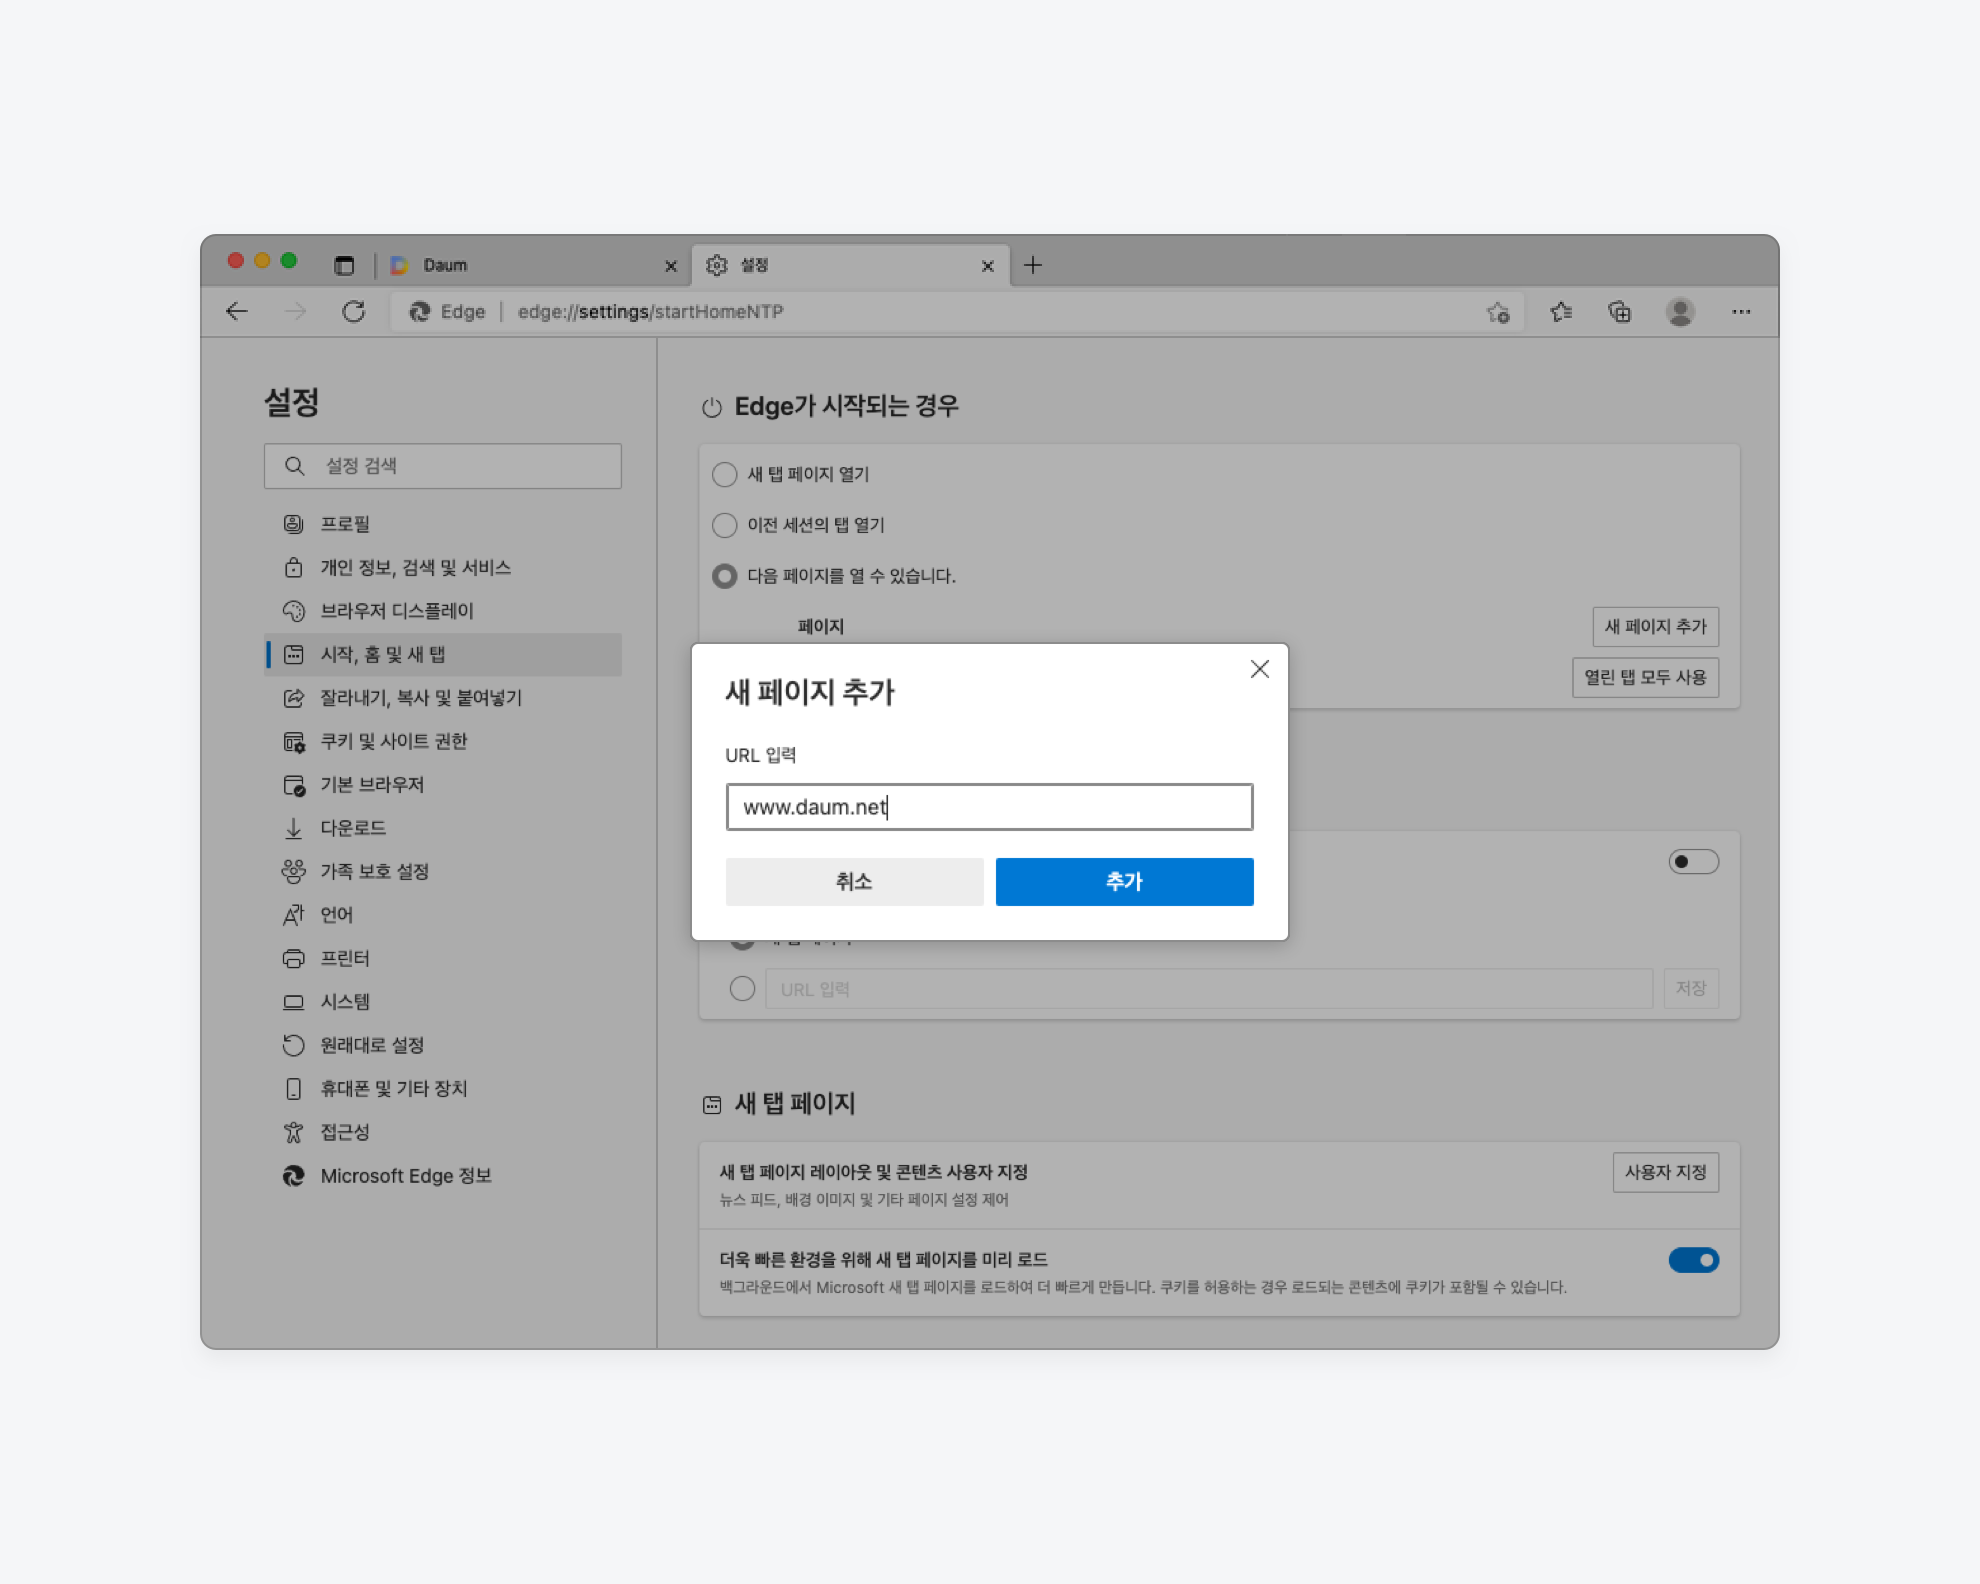The height and width of the screenshot is (1584, 1980).
Task: Click the 취소 button to dismiss dialog
Action: (853, 881)
